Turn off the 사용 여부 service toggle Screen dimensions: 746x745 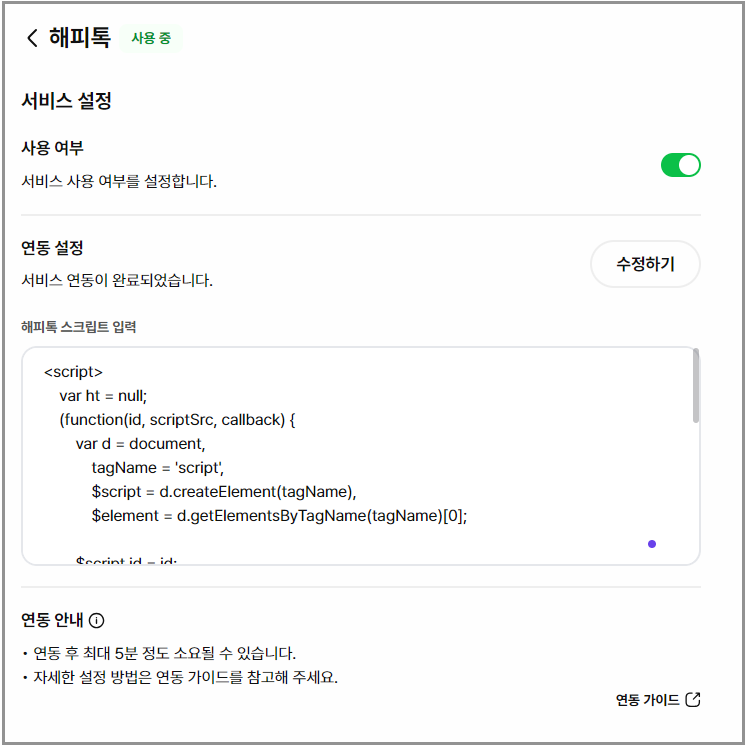point(680,165)
